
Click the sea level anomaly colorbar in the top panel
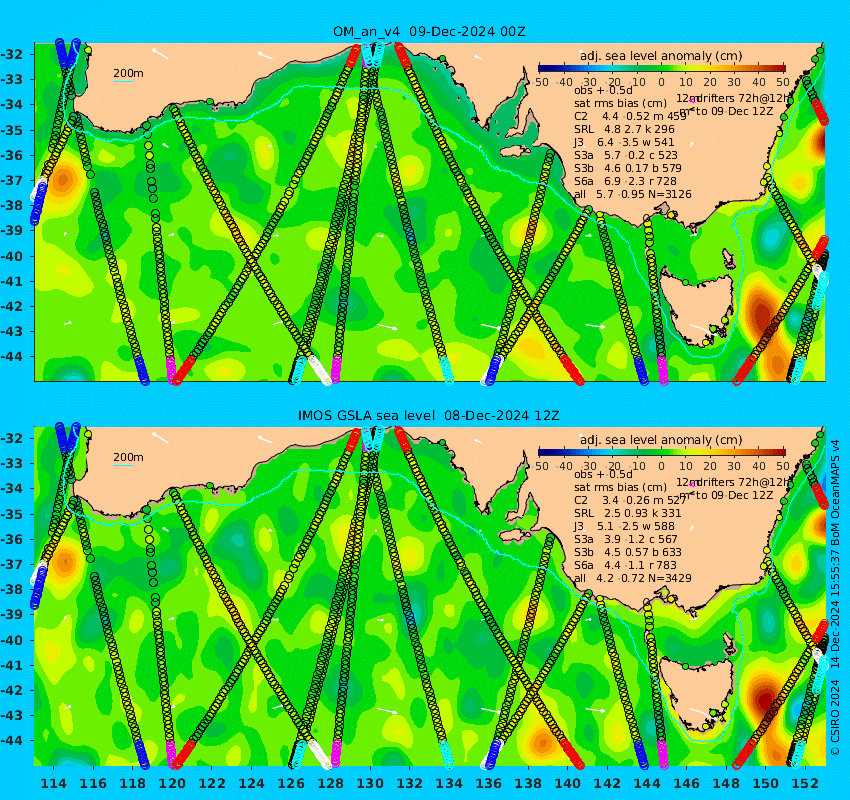click(661, 68)
